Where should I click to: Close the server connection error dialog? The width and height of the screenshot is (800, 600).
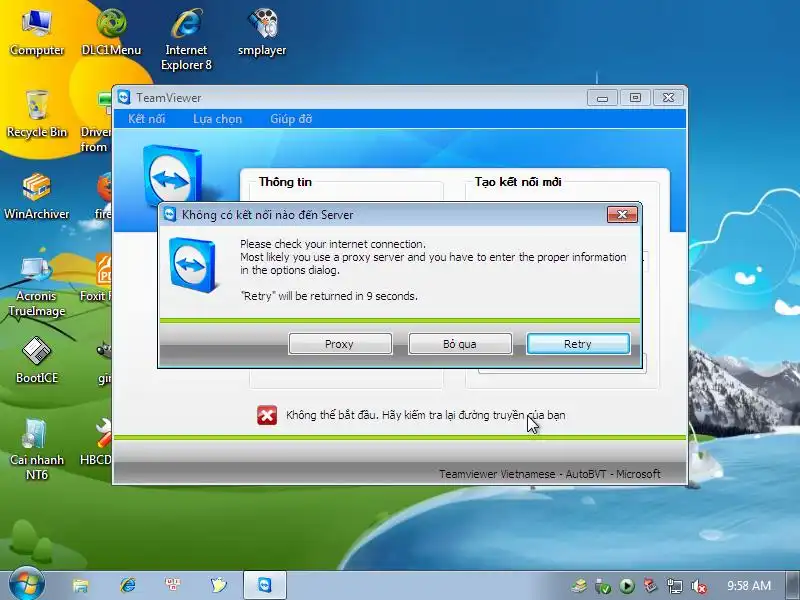tap(622, 214)
